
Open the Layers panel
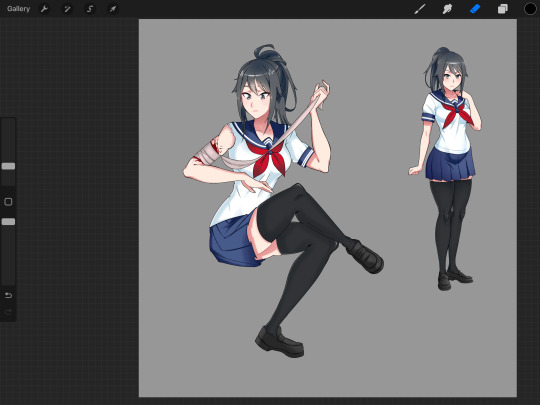tap(503, 9)
